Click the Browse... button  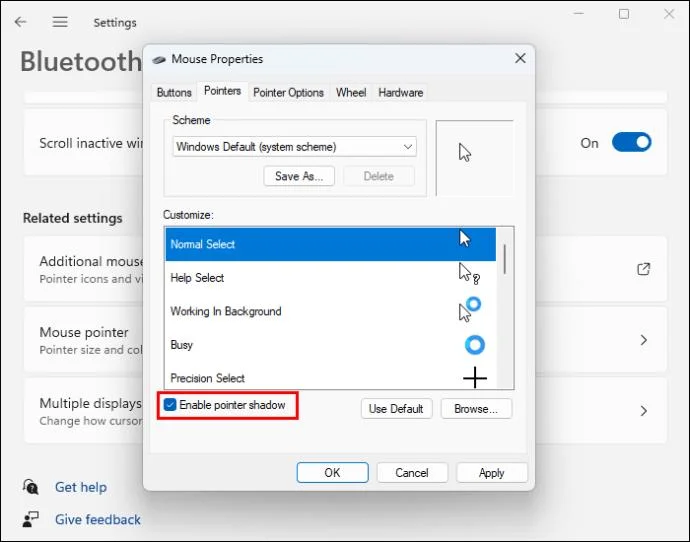(476, 409)
